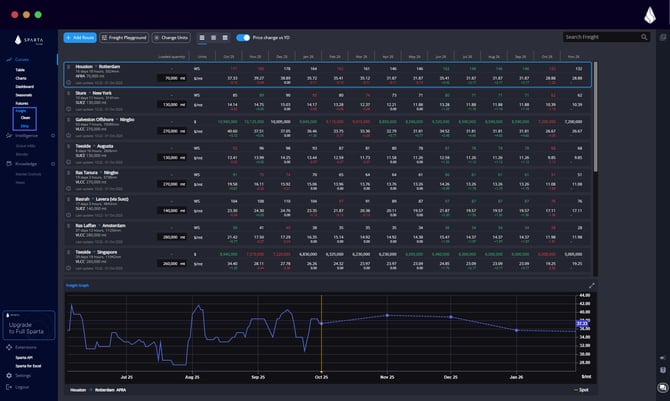Open the Charts page from sidebar

click(21, 78)
